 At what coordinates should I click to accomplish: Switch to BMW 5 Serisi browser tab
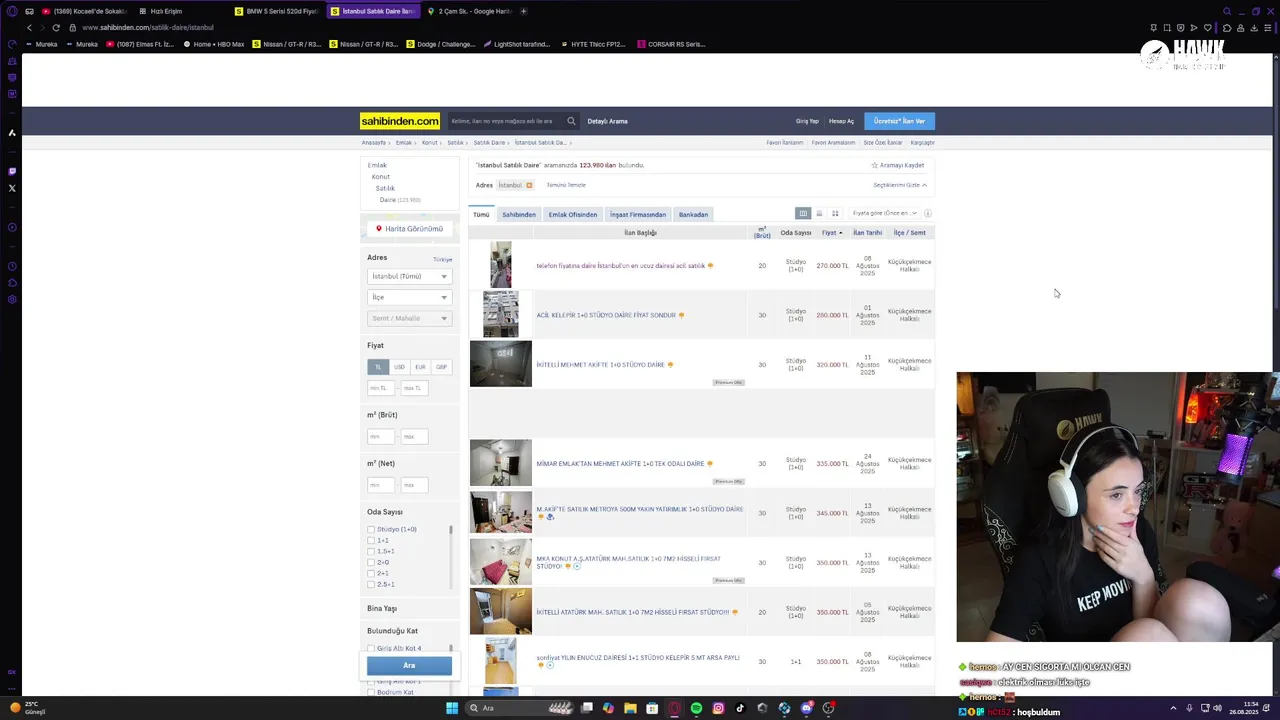coord(277,11)
